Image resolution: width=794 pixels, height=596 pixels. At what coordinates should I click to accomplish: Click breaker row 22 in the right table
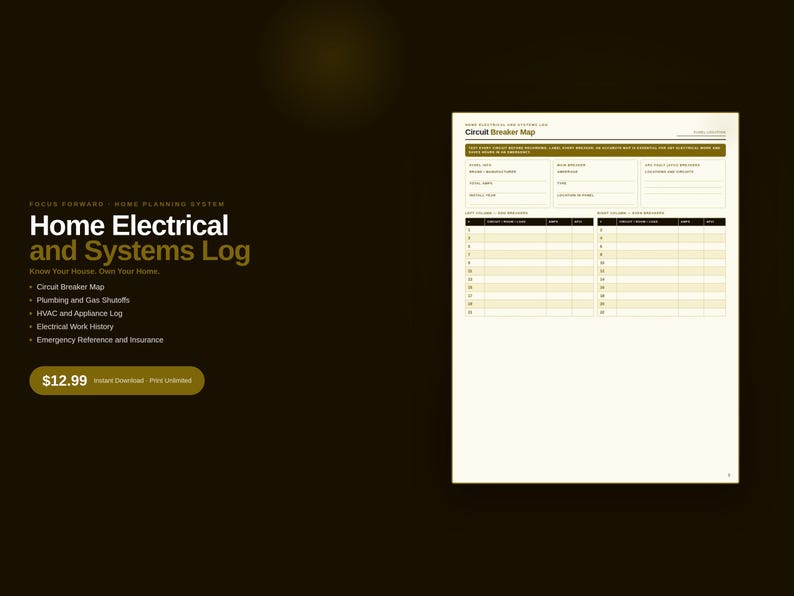coord(661,312)
